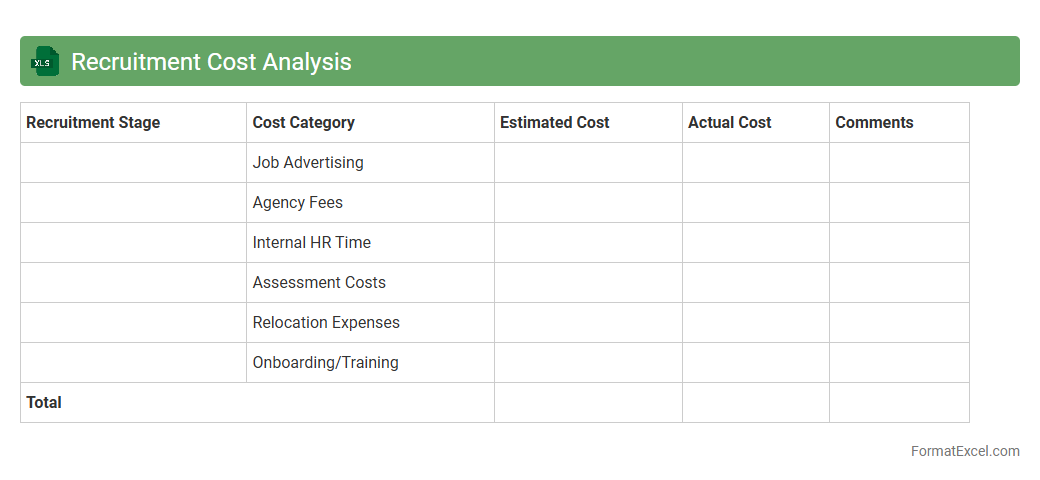
Task: Click Actual Cost field for Agency Fees
Action: click(x=755, y=202)
